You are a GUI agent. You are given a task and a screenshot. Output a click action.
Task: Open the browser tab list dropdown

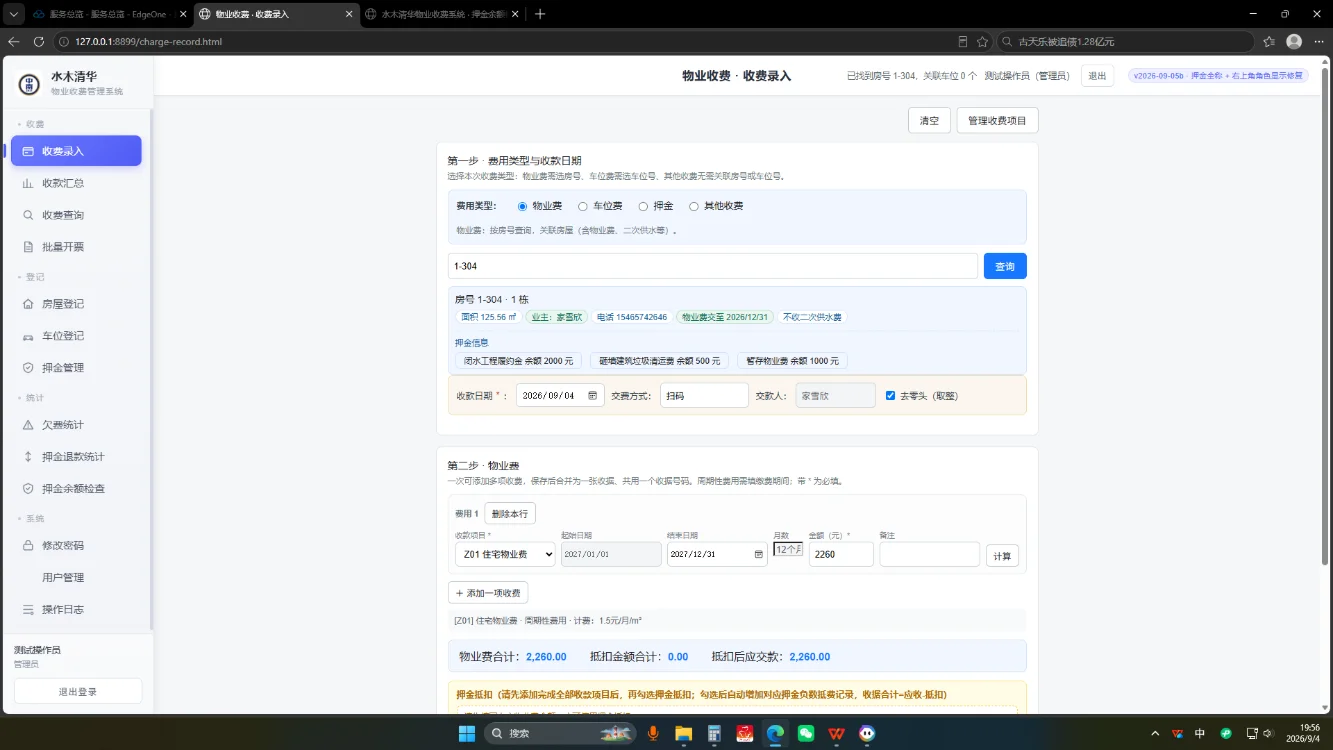point(13,14)
